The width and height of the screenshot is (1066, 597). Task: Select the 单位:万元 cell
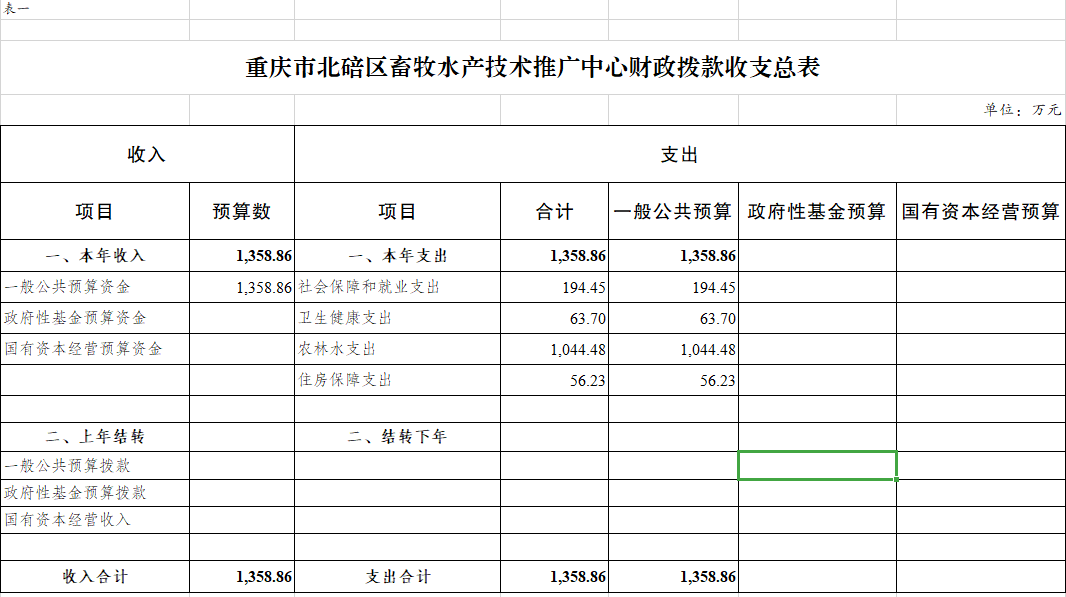(x=981, y=109)
